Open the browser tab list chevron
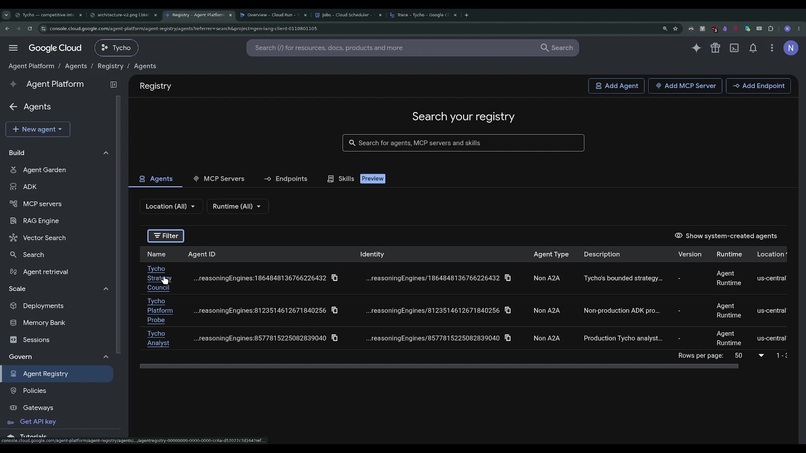806x453 pixels. pos(6,15)
